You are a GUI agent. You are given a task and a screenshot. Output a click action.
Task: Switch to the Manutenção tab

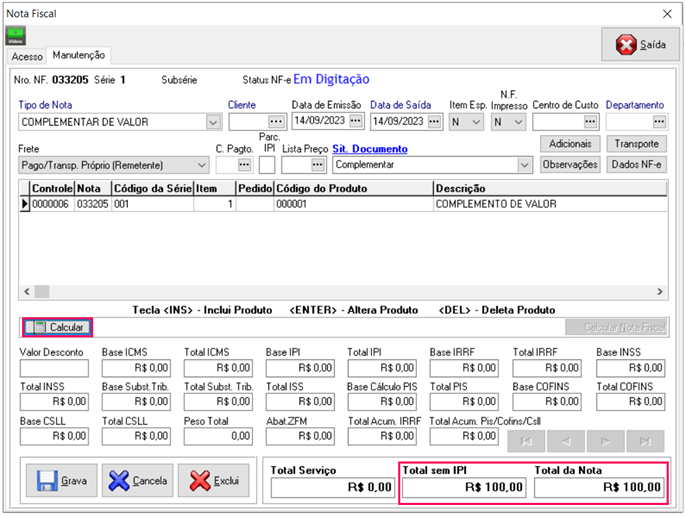(79, 56)
